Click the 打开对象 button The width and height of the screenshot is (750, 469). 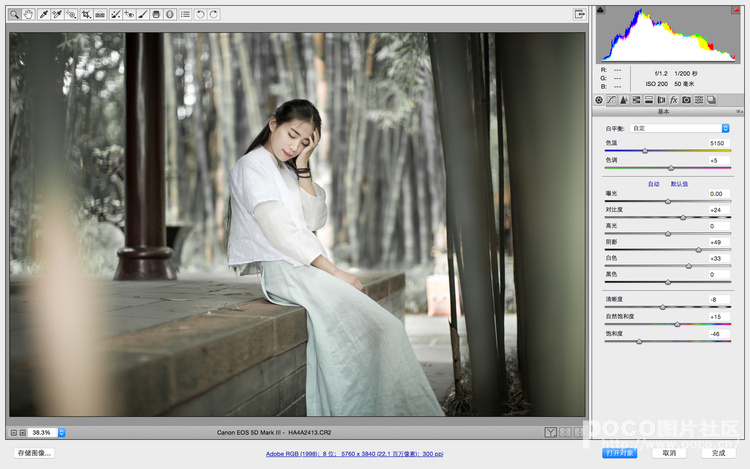click(x=620, y=453)
